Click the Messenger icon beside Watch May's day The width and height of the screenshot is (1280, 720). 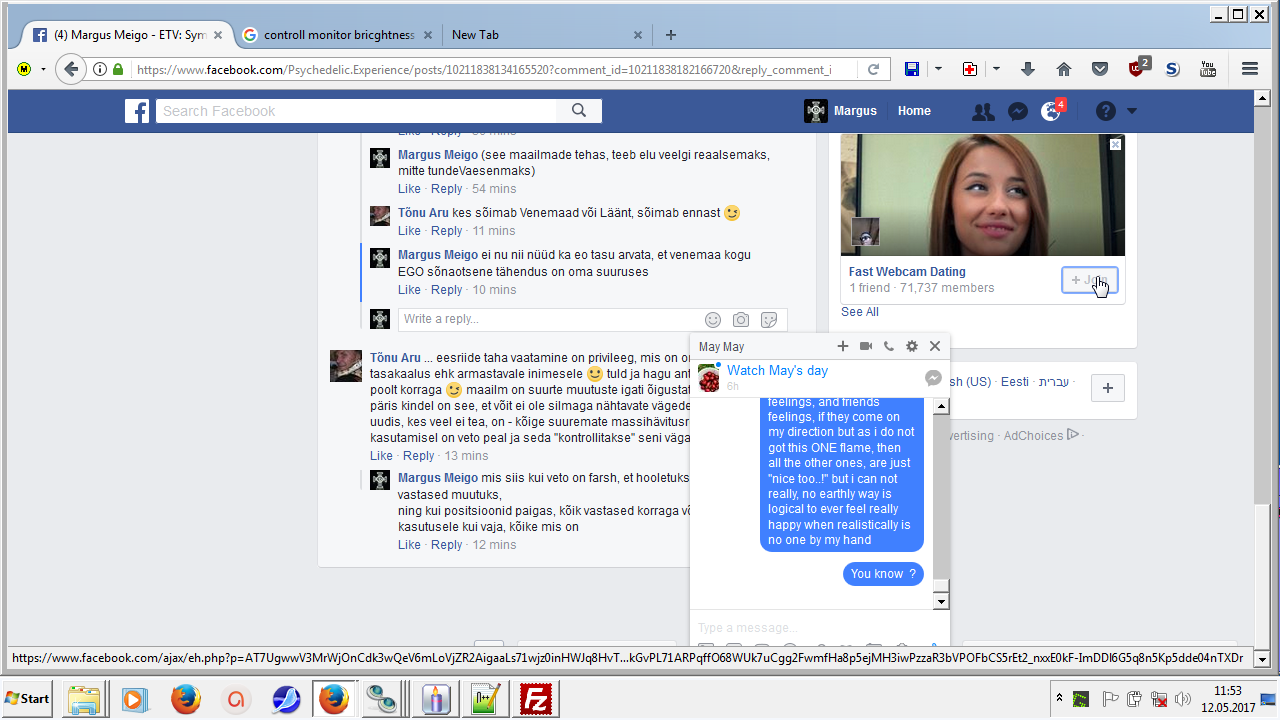click(933, 378)
